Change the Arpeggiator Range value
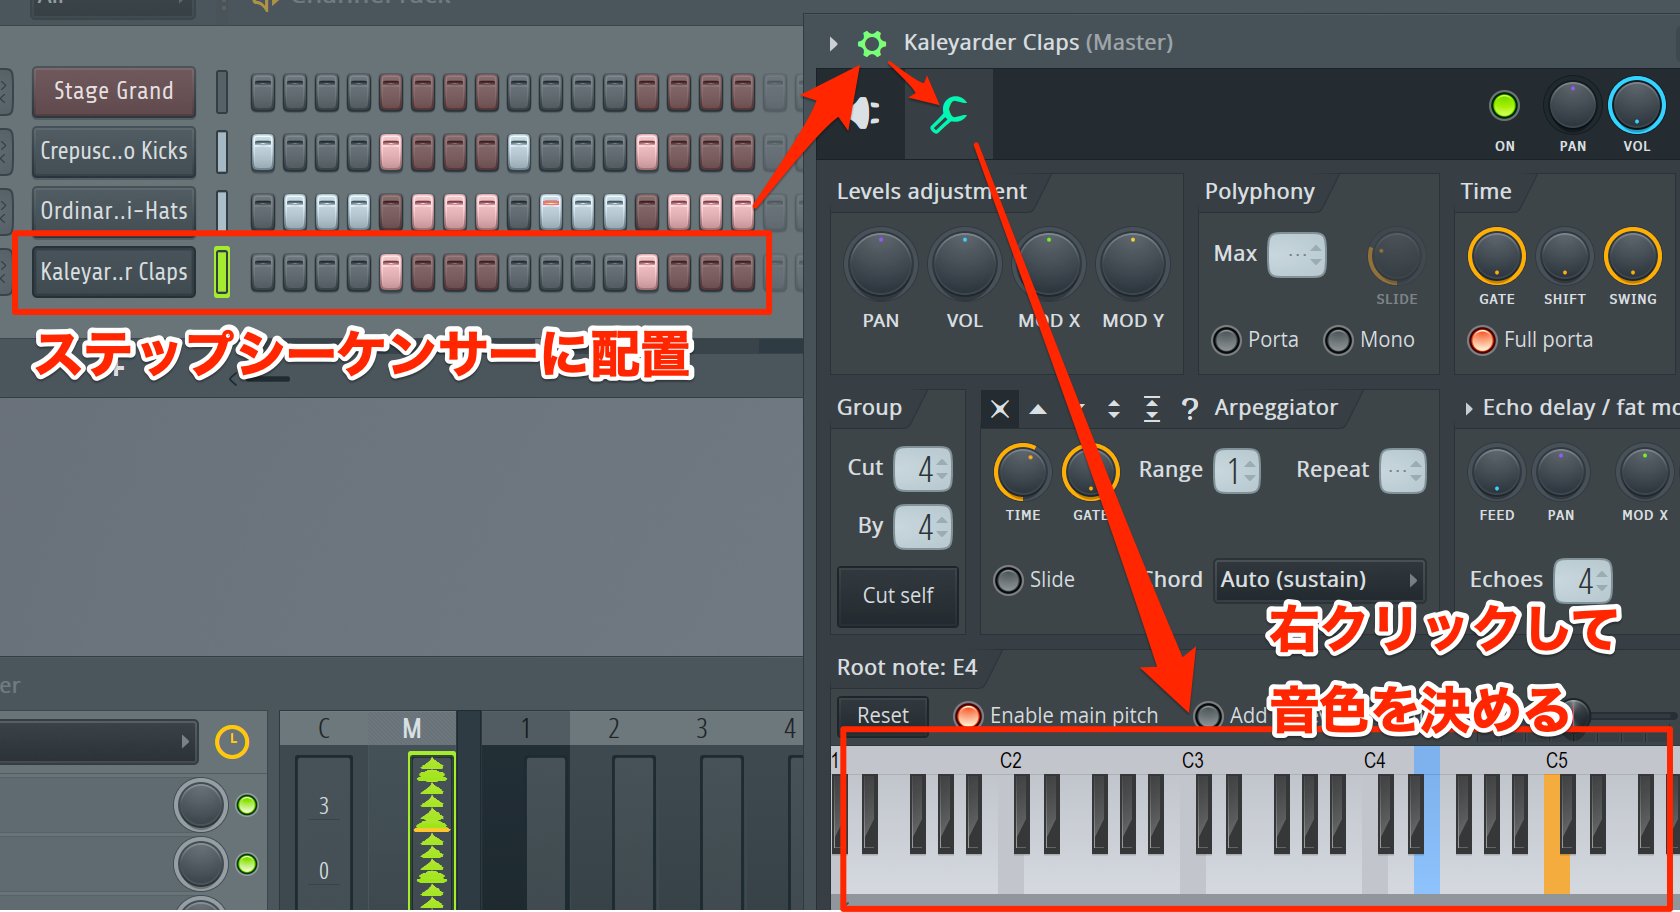The height and width of the screenshot is (912, 1680). point(1236,471)
